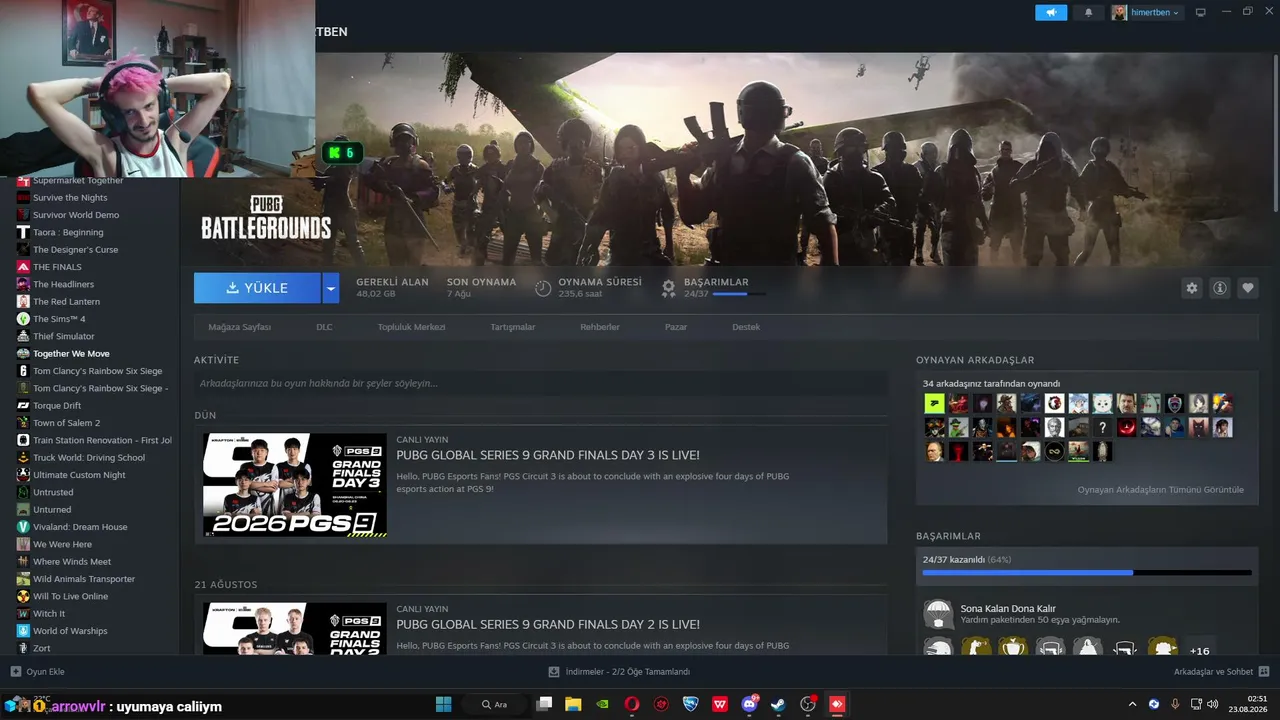This screenshot has height=720, width=1280.
Task: Open the Rocket League taskbar icon
Action: click(690, 704)
